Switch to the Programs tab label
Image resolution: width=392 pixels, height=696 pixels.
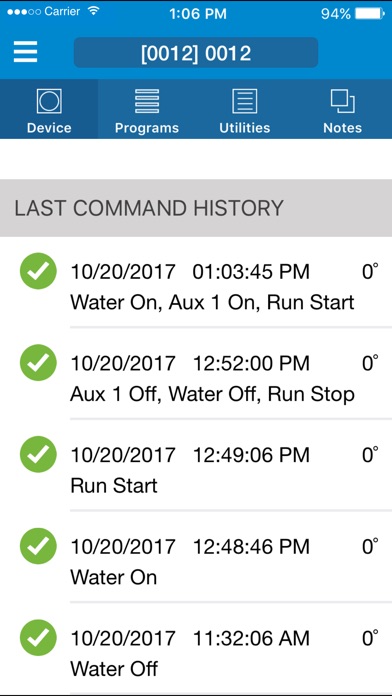coord(147,128)
